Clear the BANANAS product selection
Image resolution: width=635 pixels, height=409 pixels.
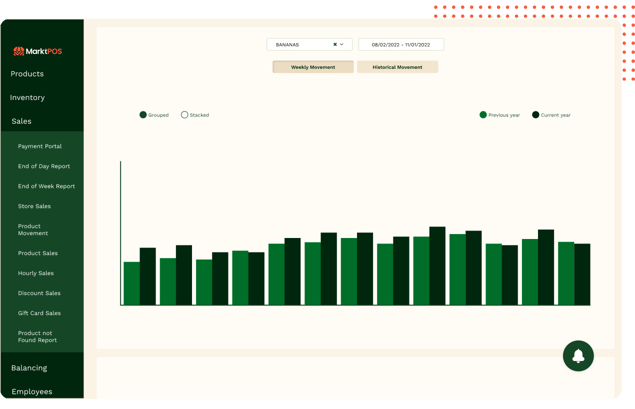point(335,45)
